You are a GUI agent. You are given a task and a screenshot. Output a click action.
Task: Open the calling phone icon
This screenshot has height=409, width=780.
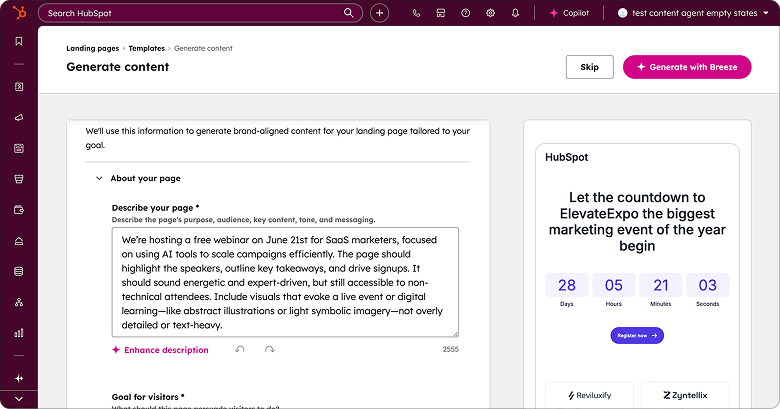pyautogui.click(x=416, y=13)
